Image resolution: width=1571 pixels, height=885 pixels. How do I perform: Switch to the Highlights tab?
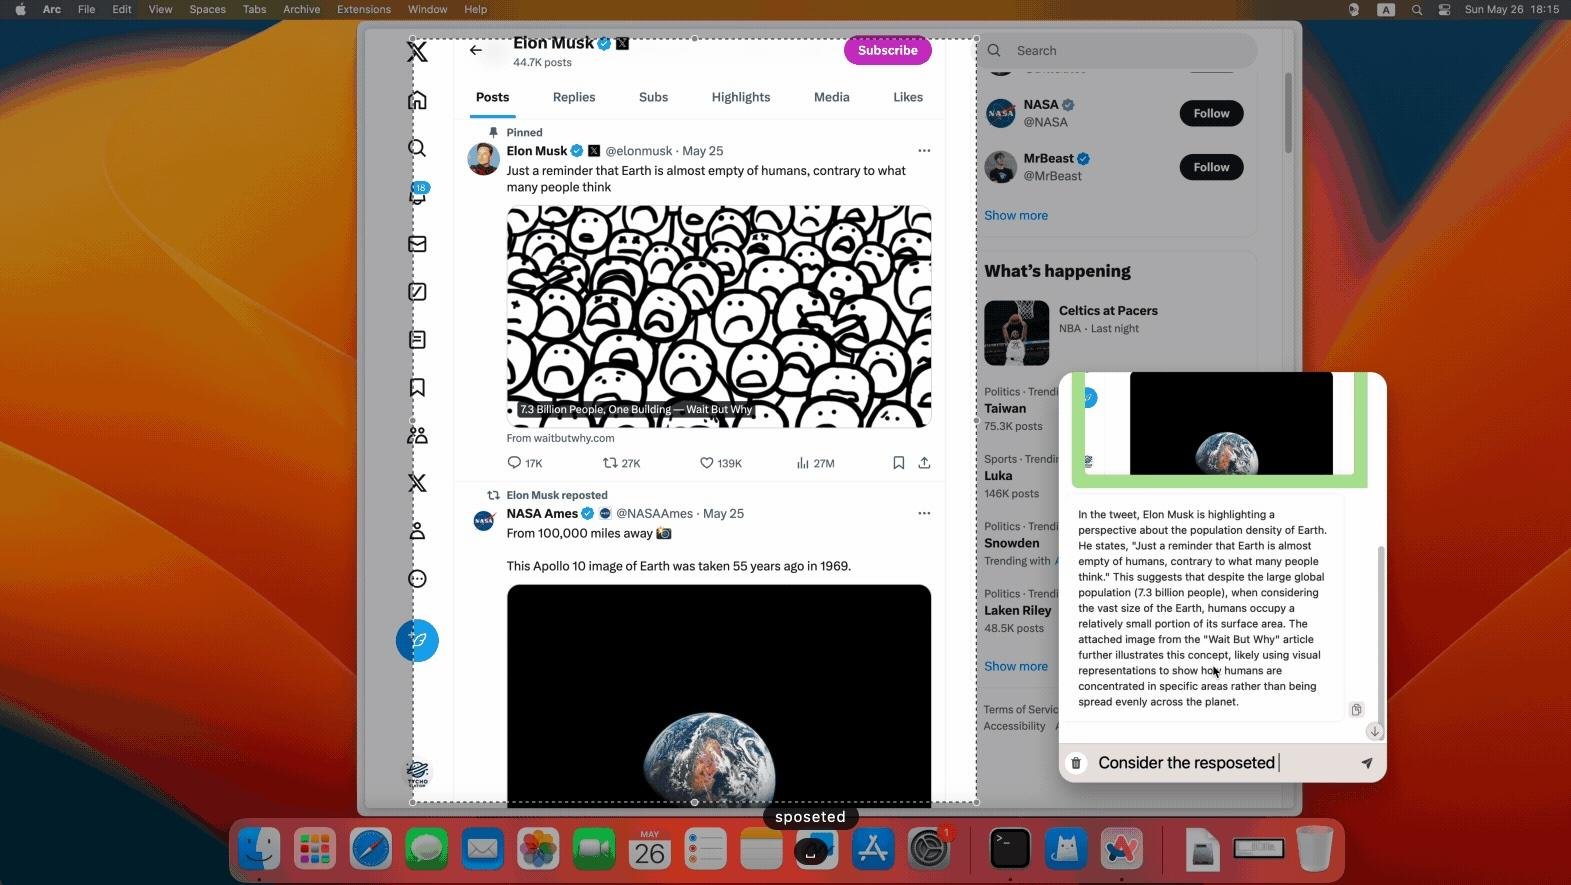(x=741, y=97)
